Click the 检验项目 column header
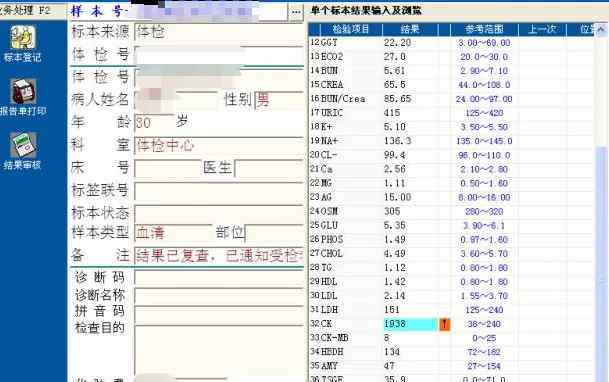This screenshot has width=609, height=382. coord(351,29)
